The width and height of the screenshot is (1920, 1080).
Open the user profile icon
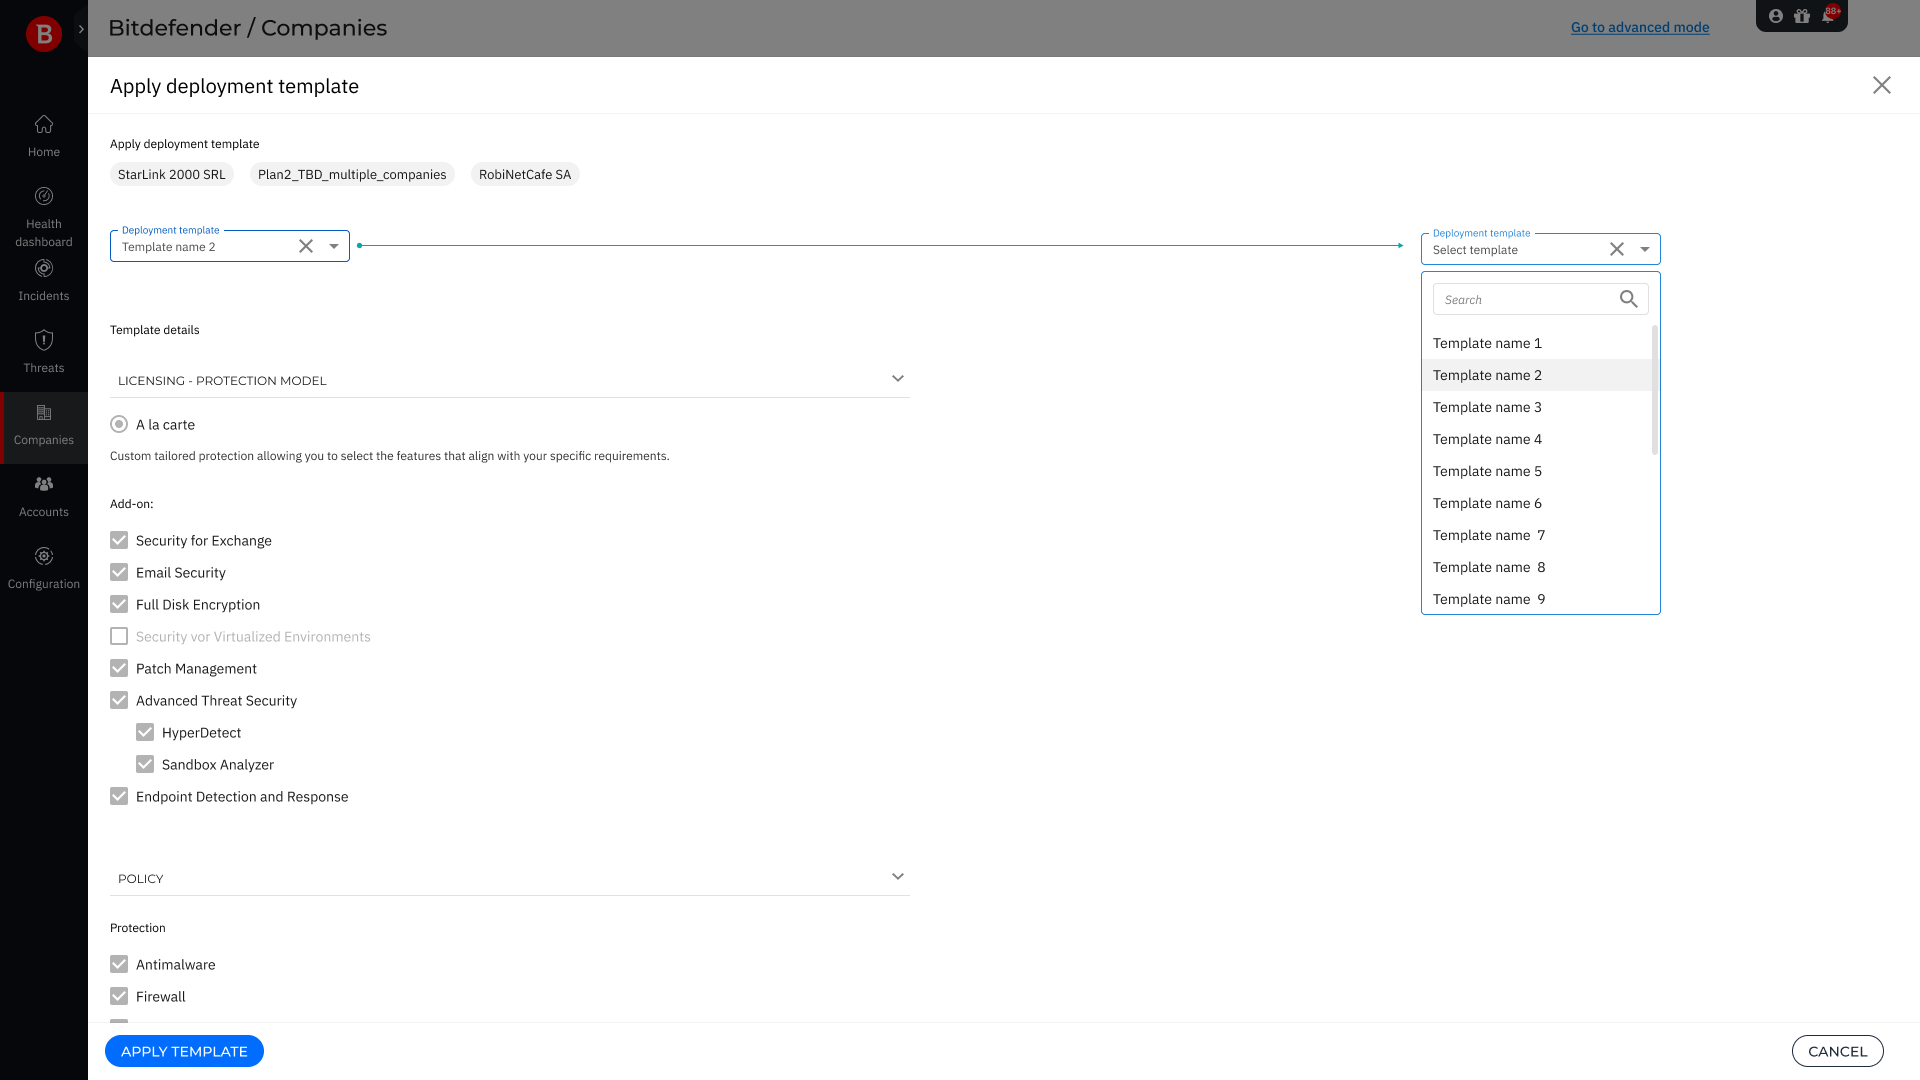(x=1776, y=16)
